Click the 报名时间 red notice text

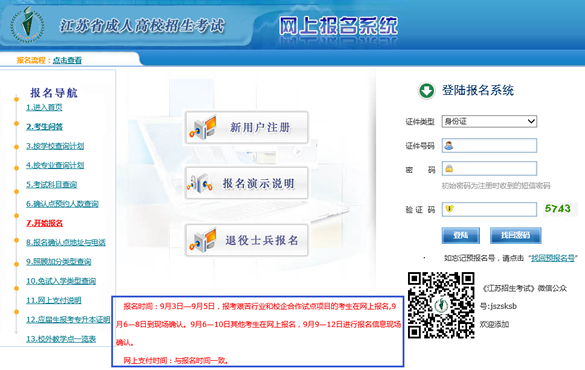pyautogui.click(x=258, y=324)
